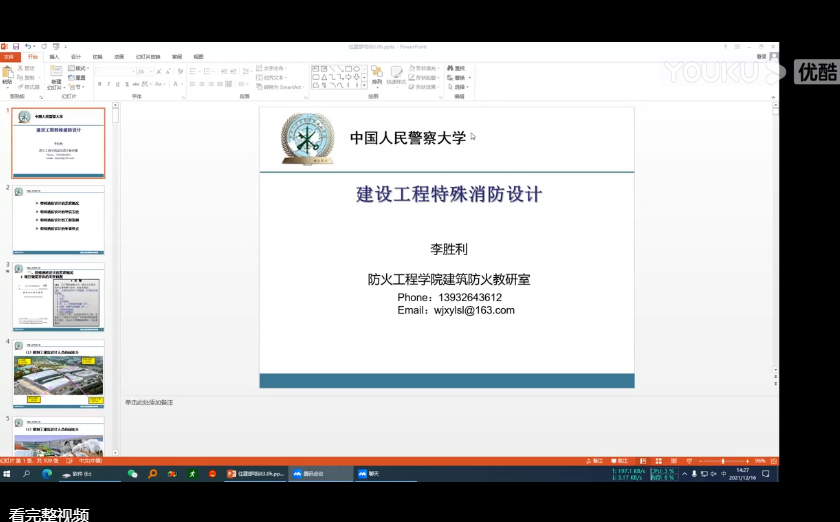
Task: Click Shape Effects (形状效果) button
Action: tap(423, 87)
